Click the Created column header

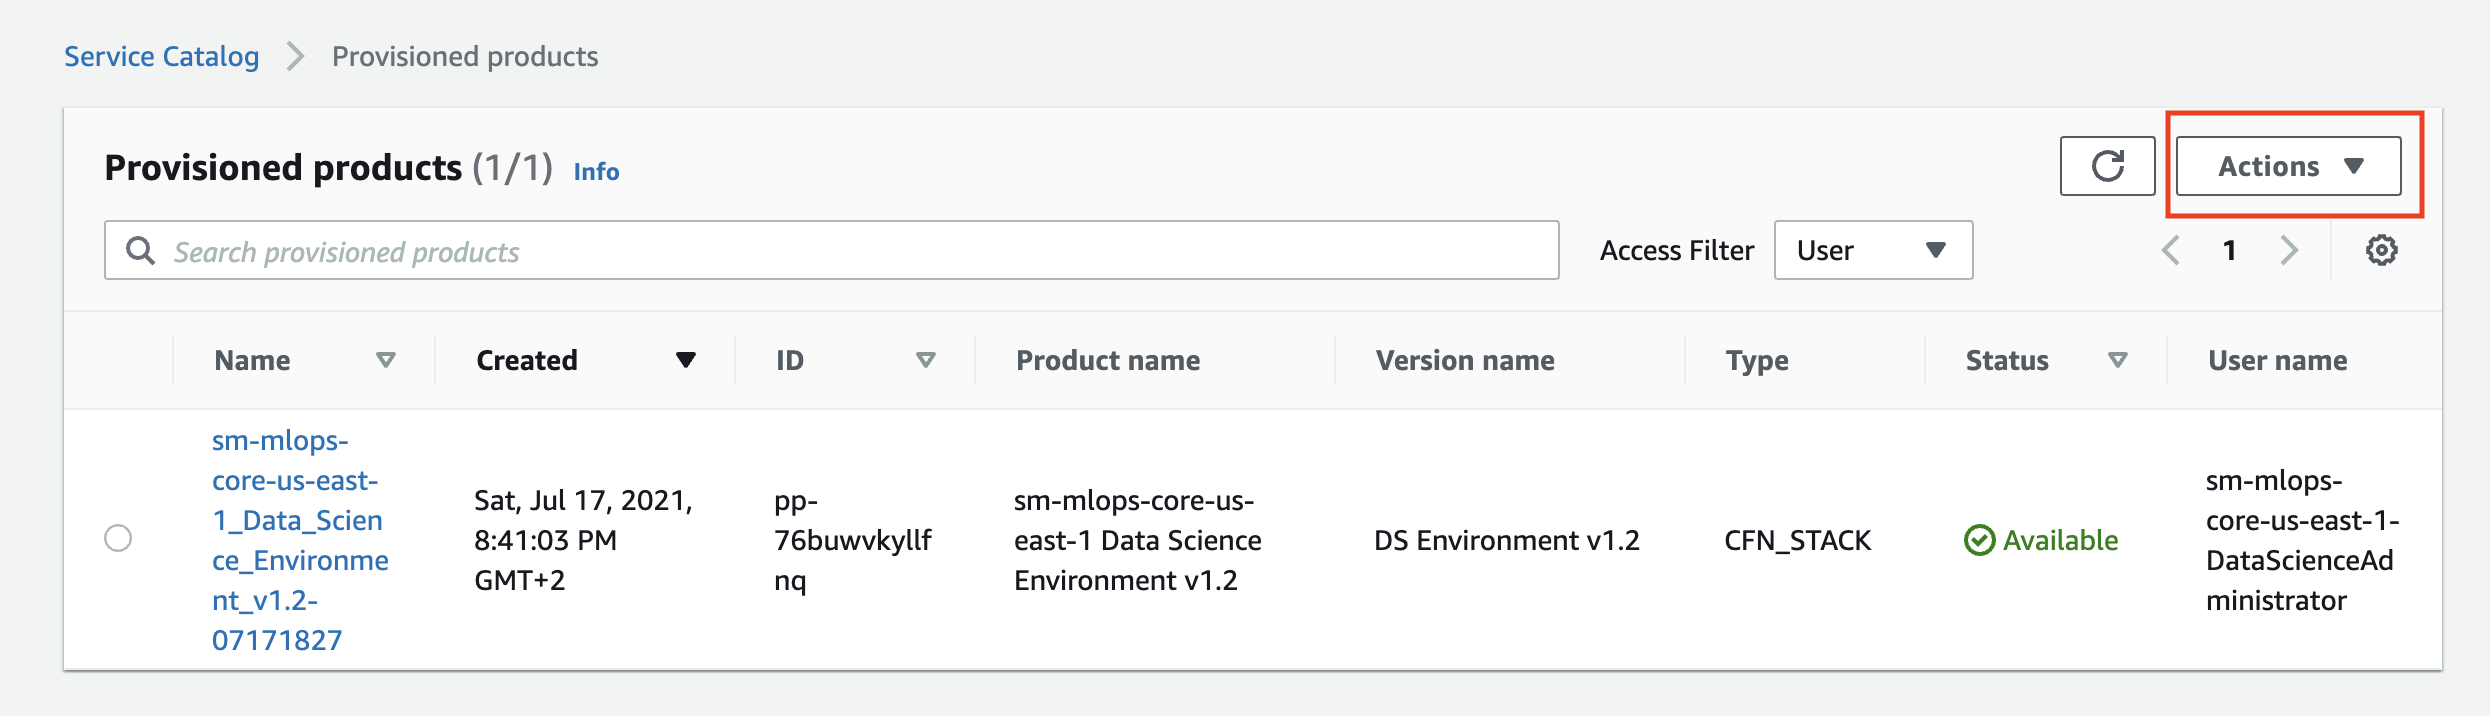pyautogui.click(x=527, y=360)
